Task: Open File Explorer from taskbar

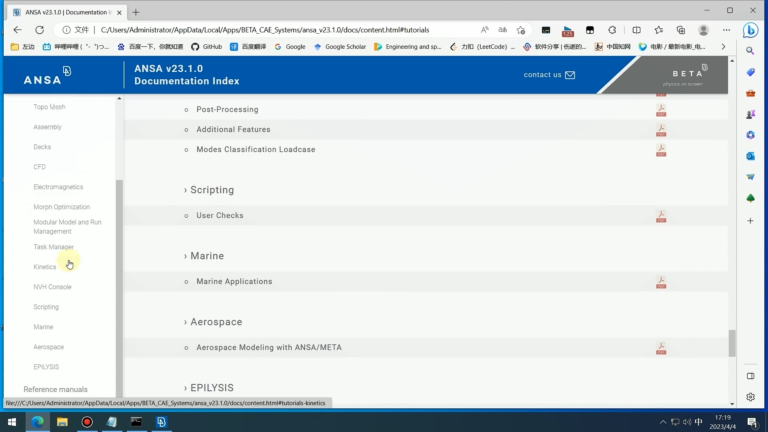Action: [62, 422]
